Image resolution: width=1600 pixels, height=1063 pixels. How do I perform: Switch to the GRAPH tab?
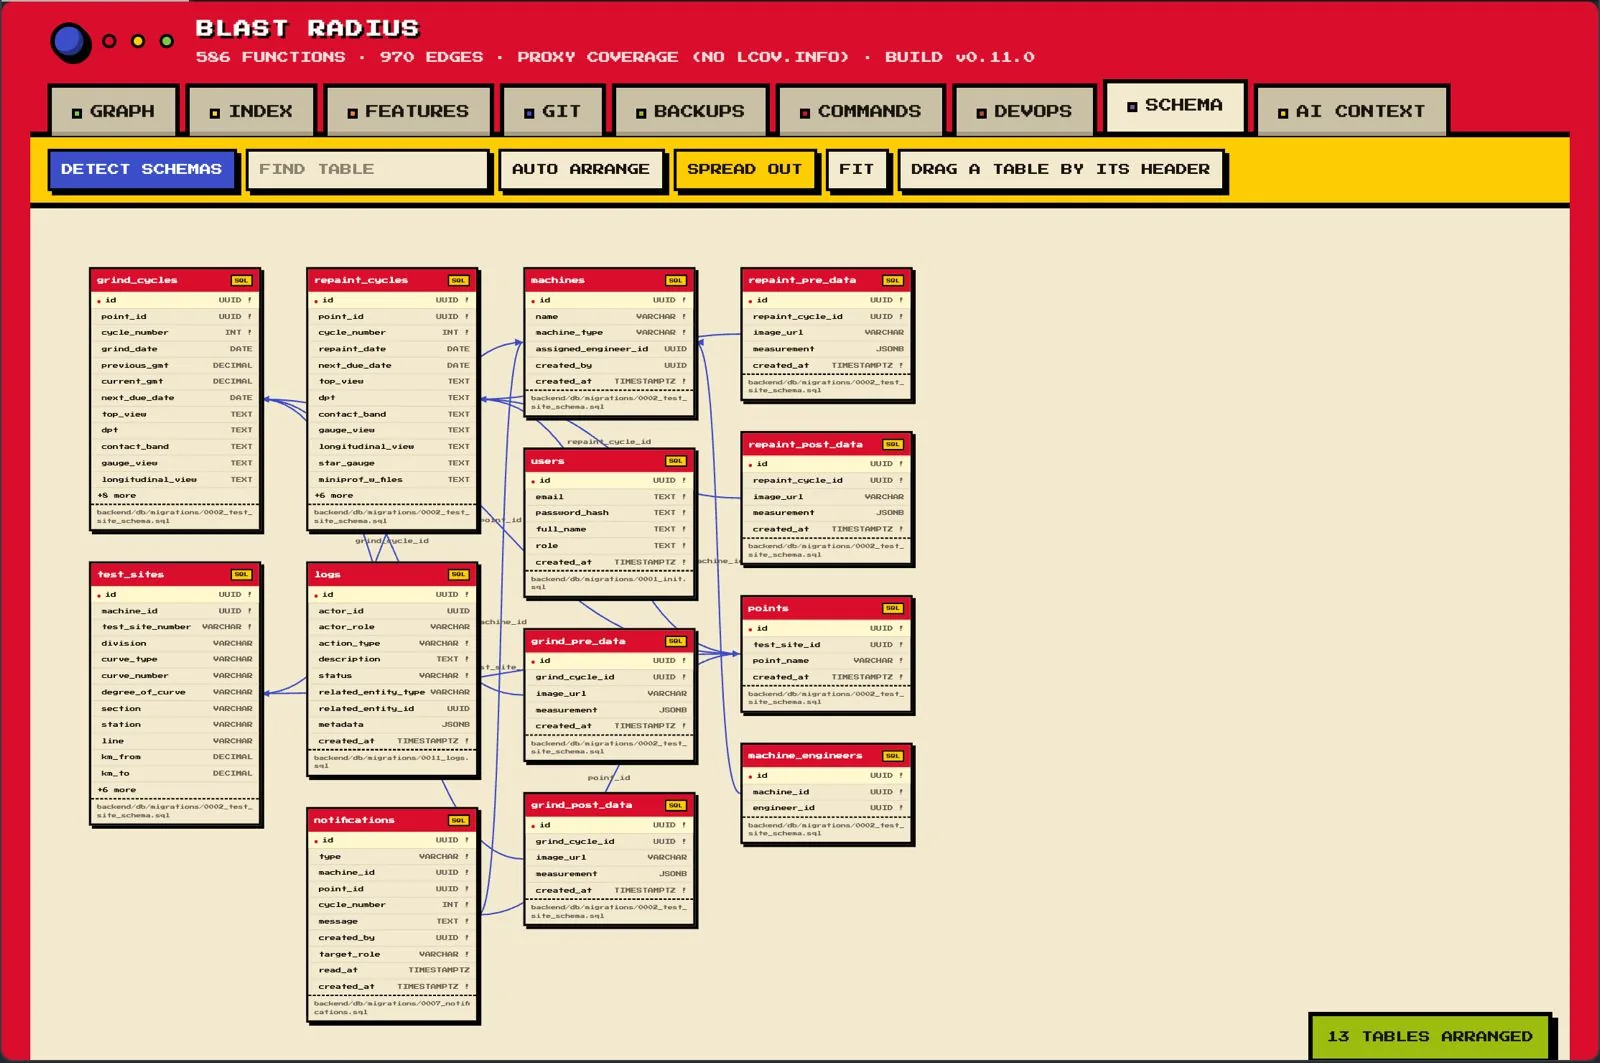113,111
